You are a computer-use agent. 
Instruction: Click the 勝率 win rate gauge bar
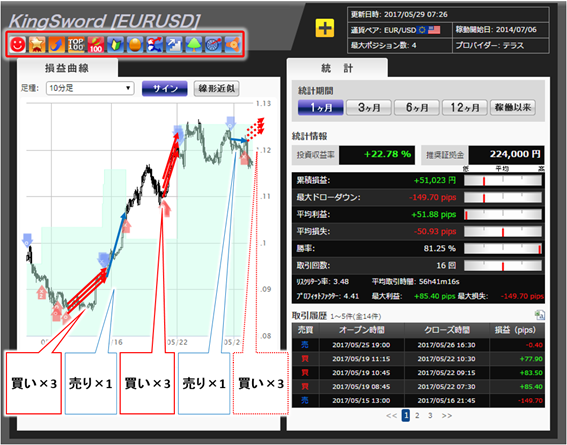click(503, 248)
